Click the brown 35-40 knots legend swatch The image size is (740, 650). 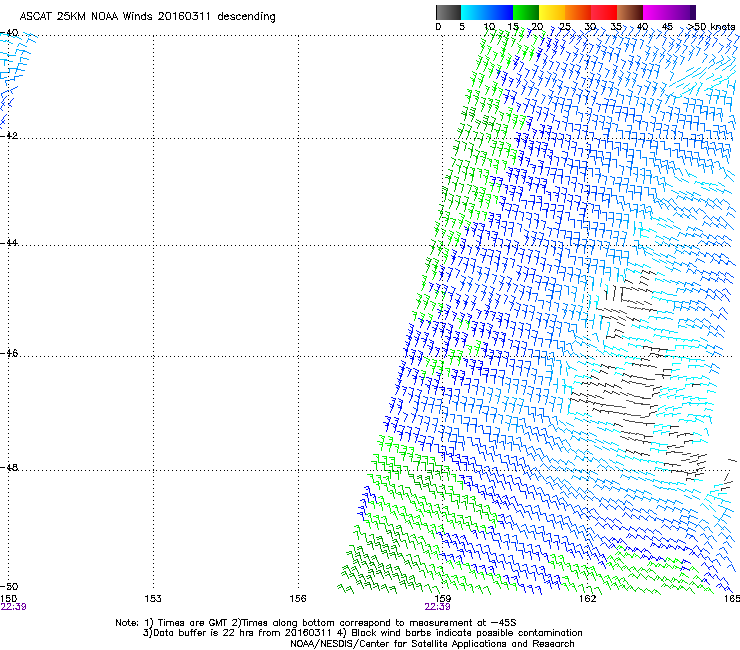[630, 12]
